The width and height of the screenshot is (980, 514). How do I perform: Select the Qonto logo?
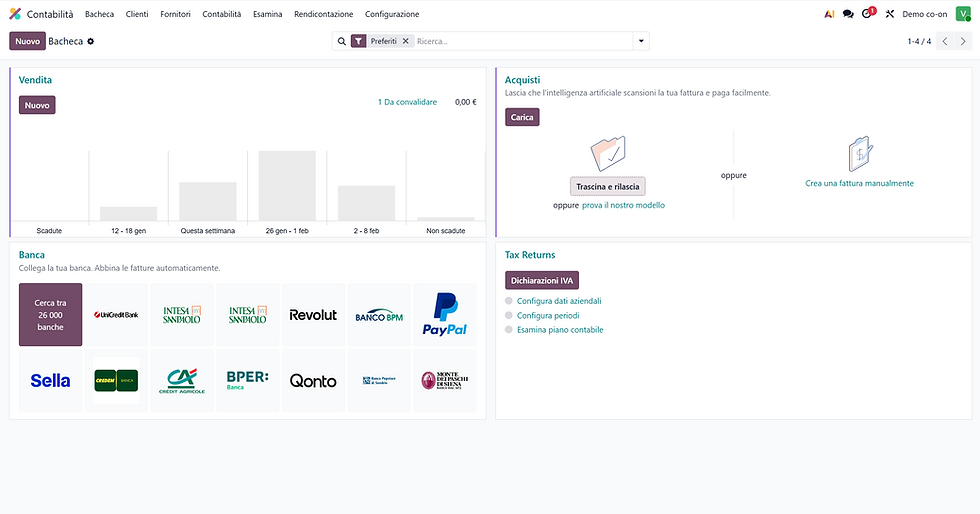[x=313, y=380]
